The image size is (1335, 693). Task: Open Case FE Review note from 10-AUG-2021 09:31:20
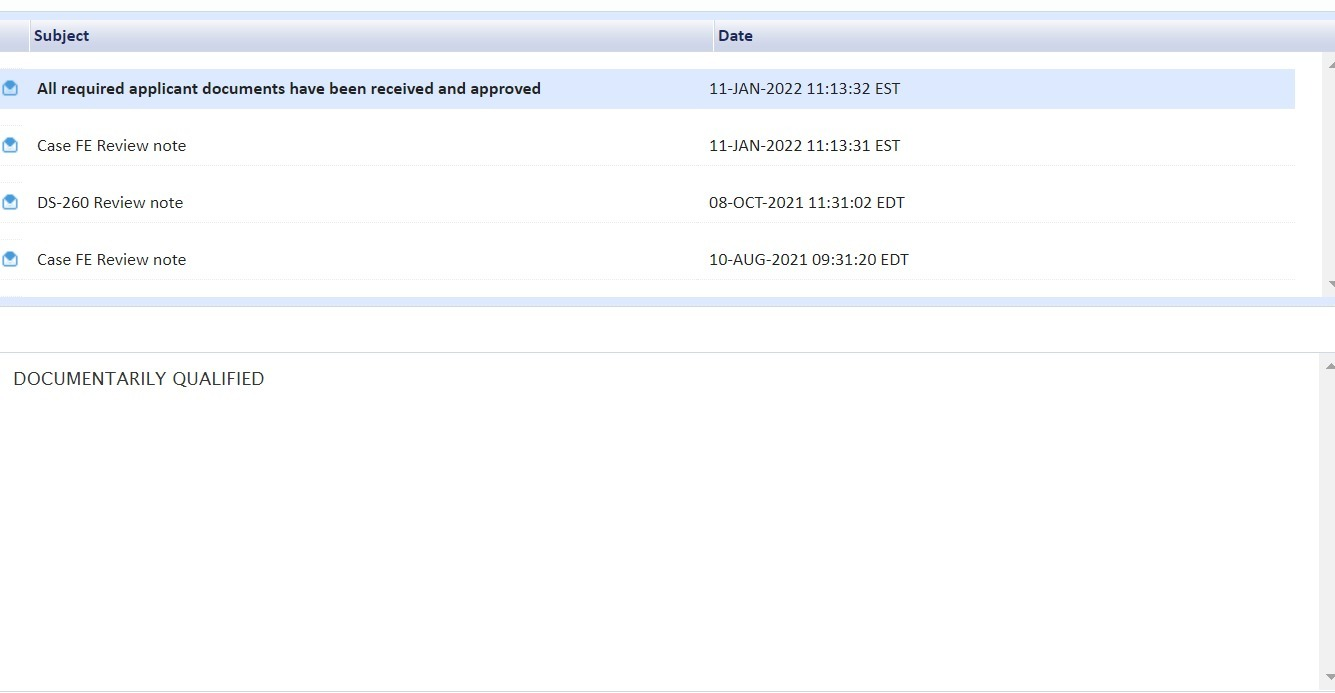coord(111,260)
